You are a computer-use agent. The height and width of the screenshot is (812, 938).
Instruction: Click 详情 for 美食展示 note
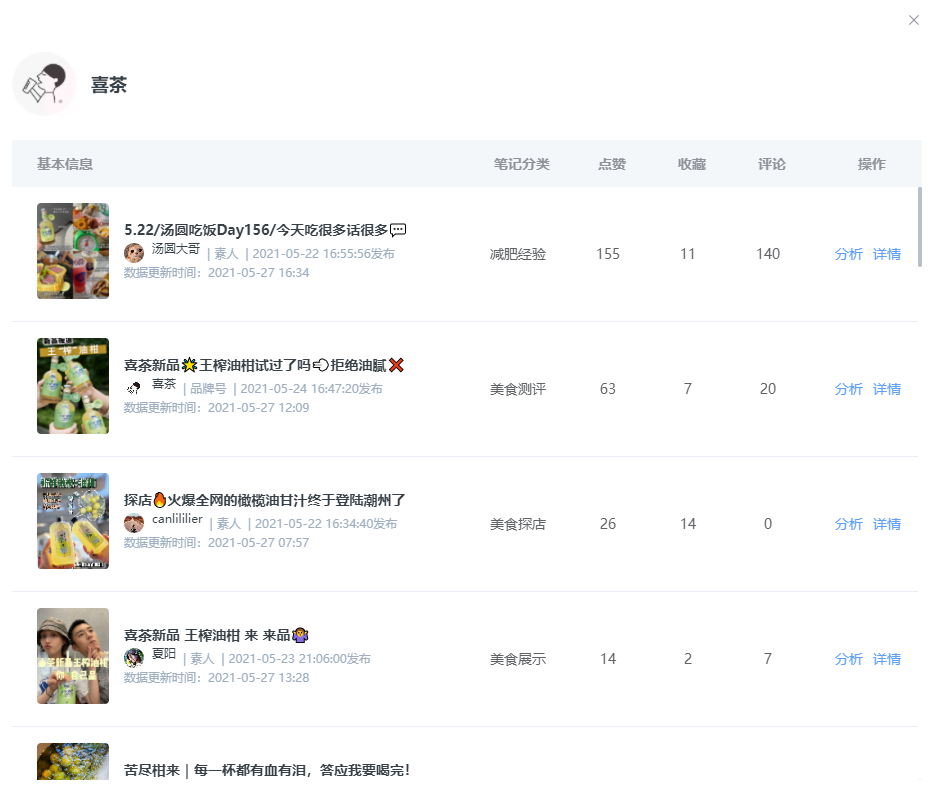[x=887, y=659]
